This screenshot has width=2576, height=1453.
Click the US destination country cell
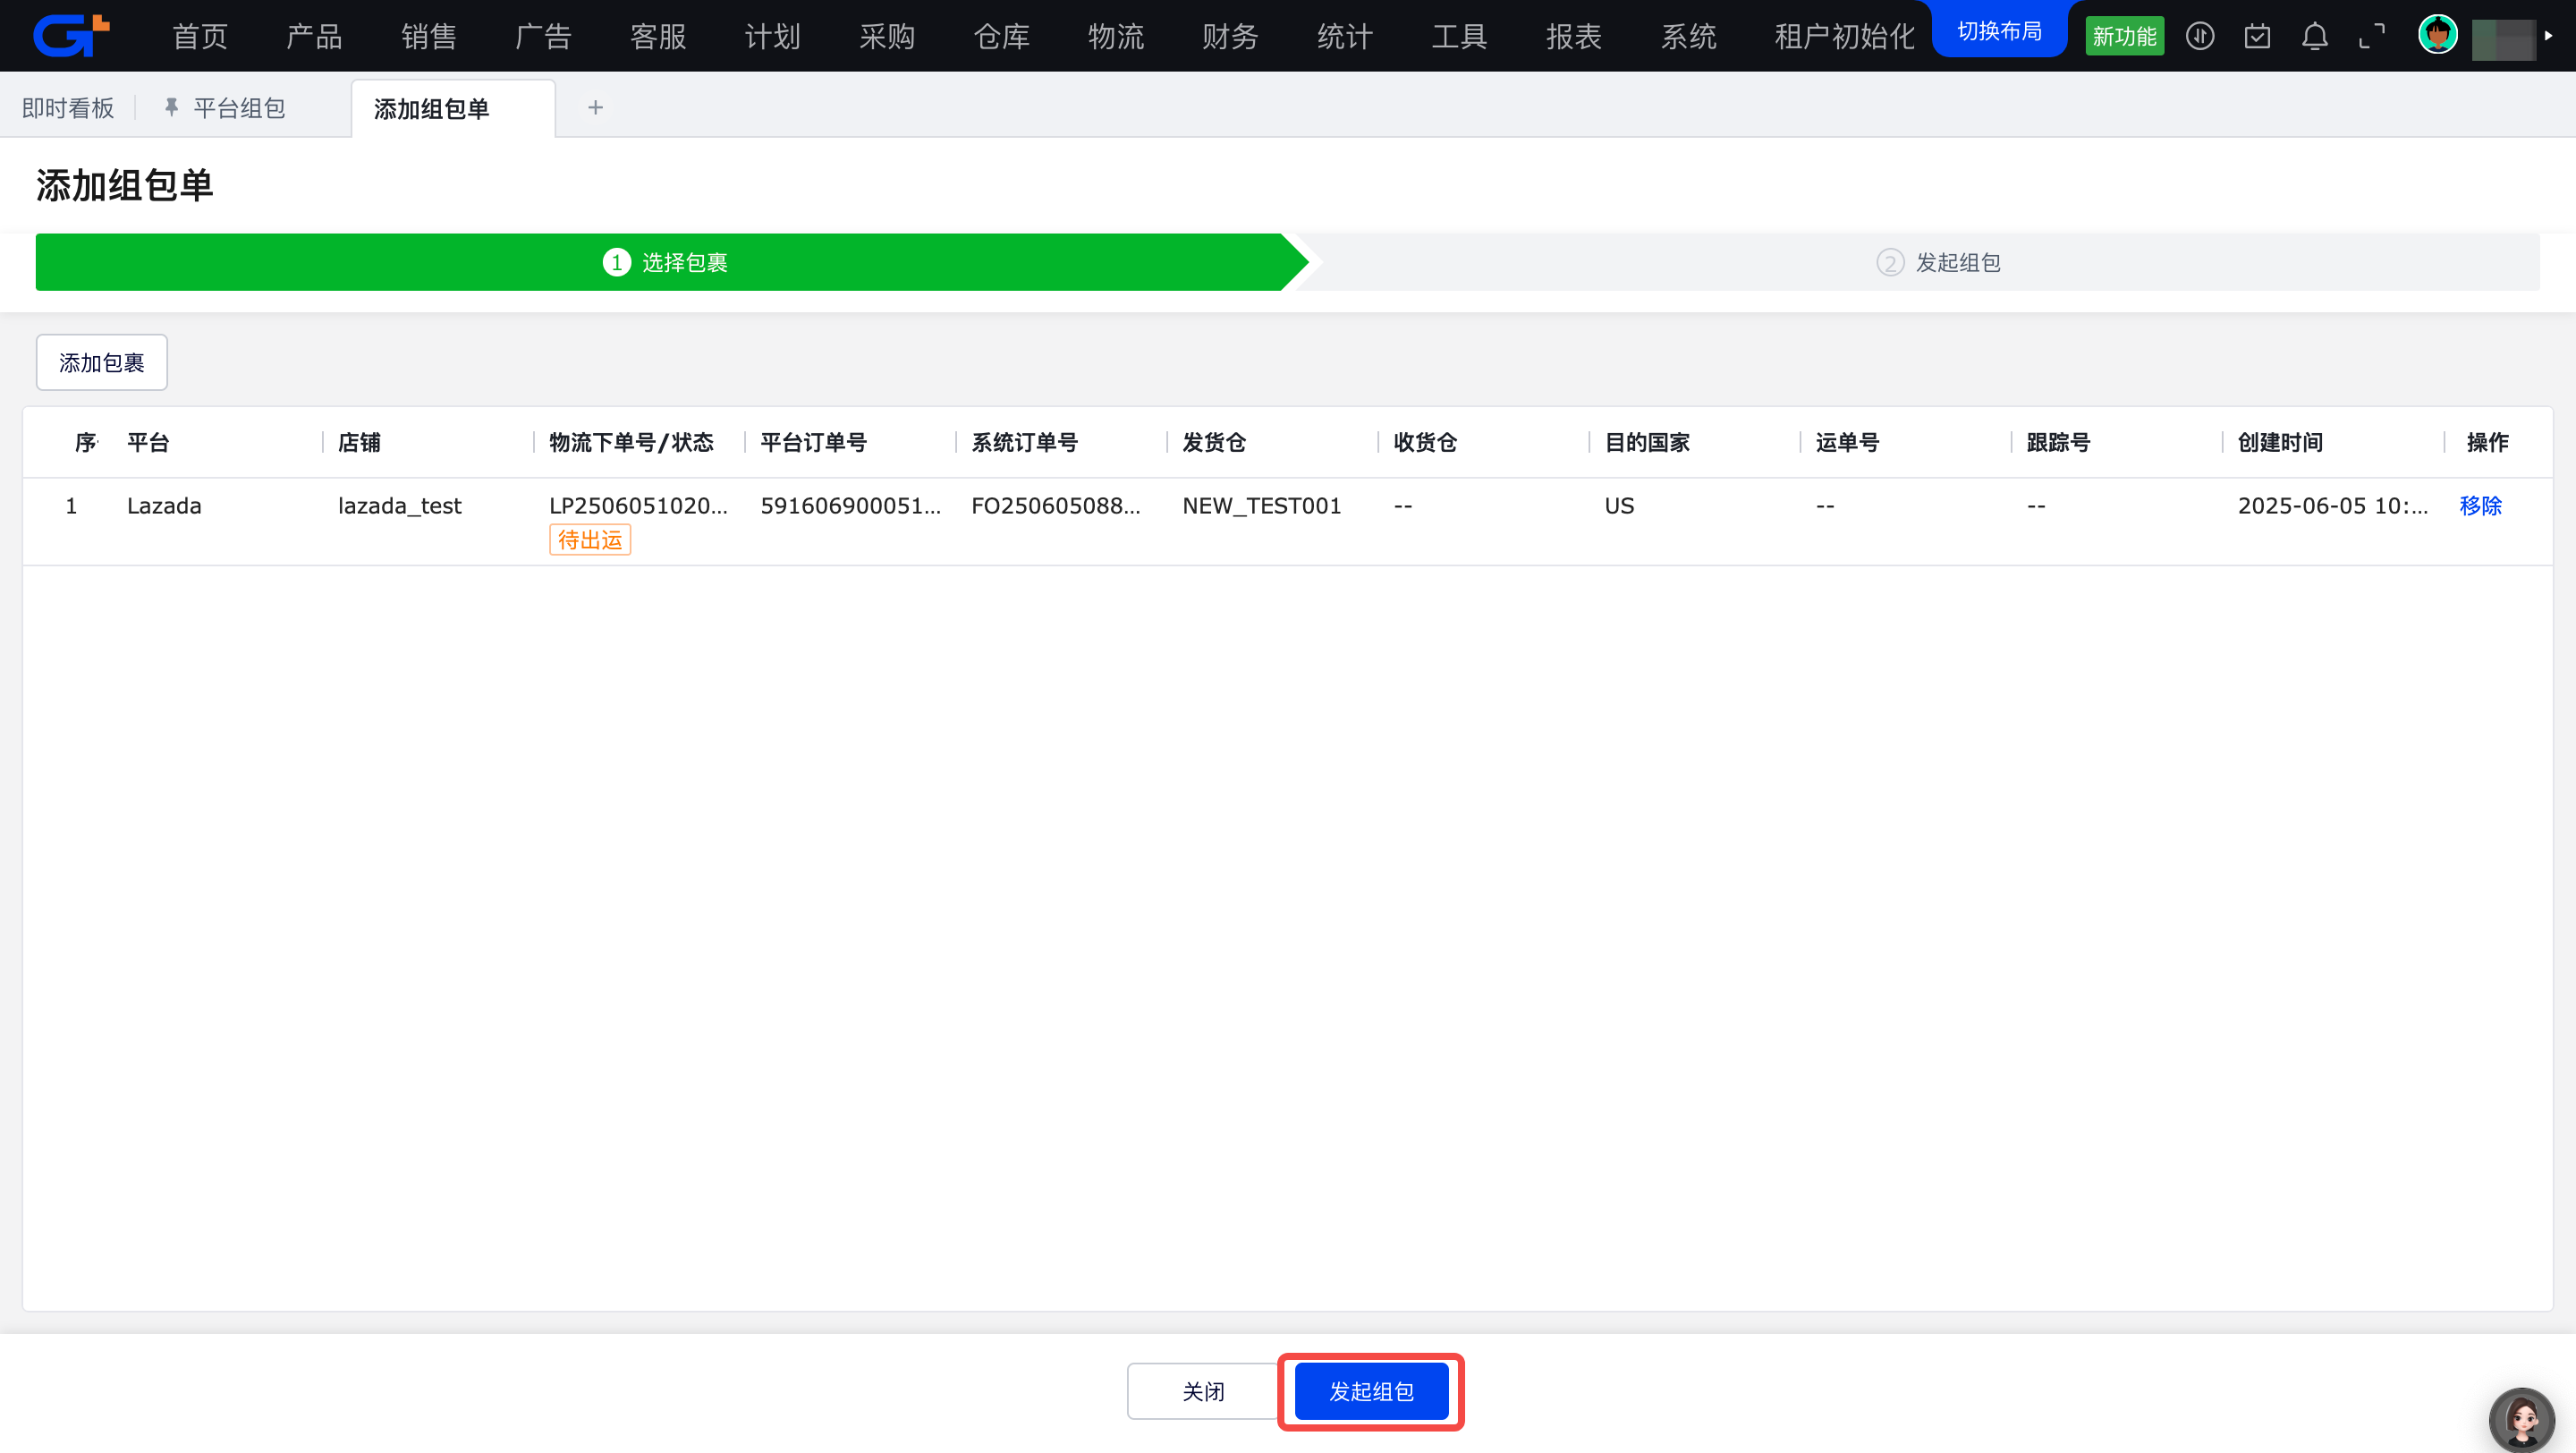1619,505
